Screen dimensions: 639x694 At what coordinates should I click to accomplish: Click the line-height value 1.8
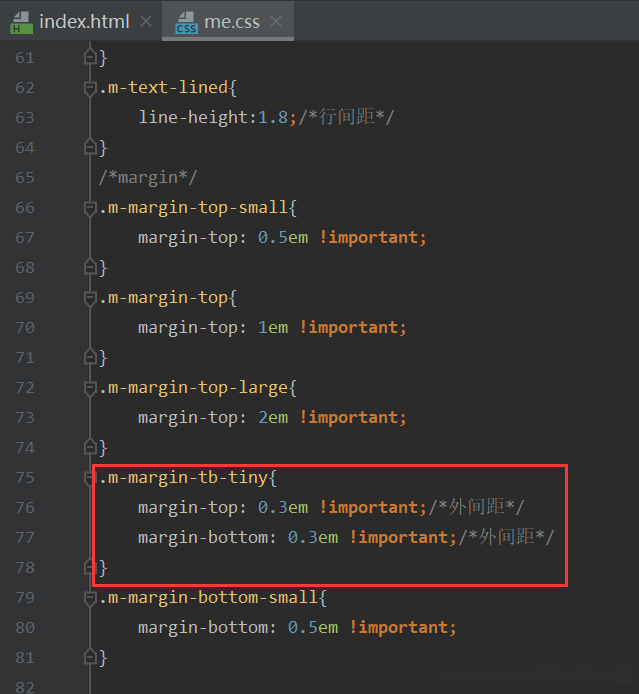[x=273, y=118]
